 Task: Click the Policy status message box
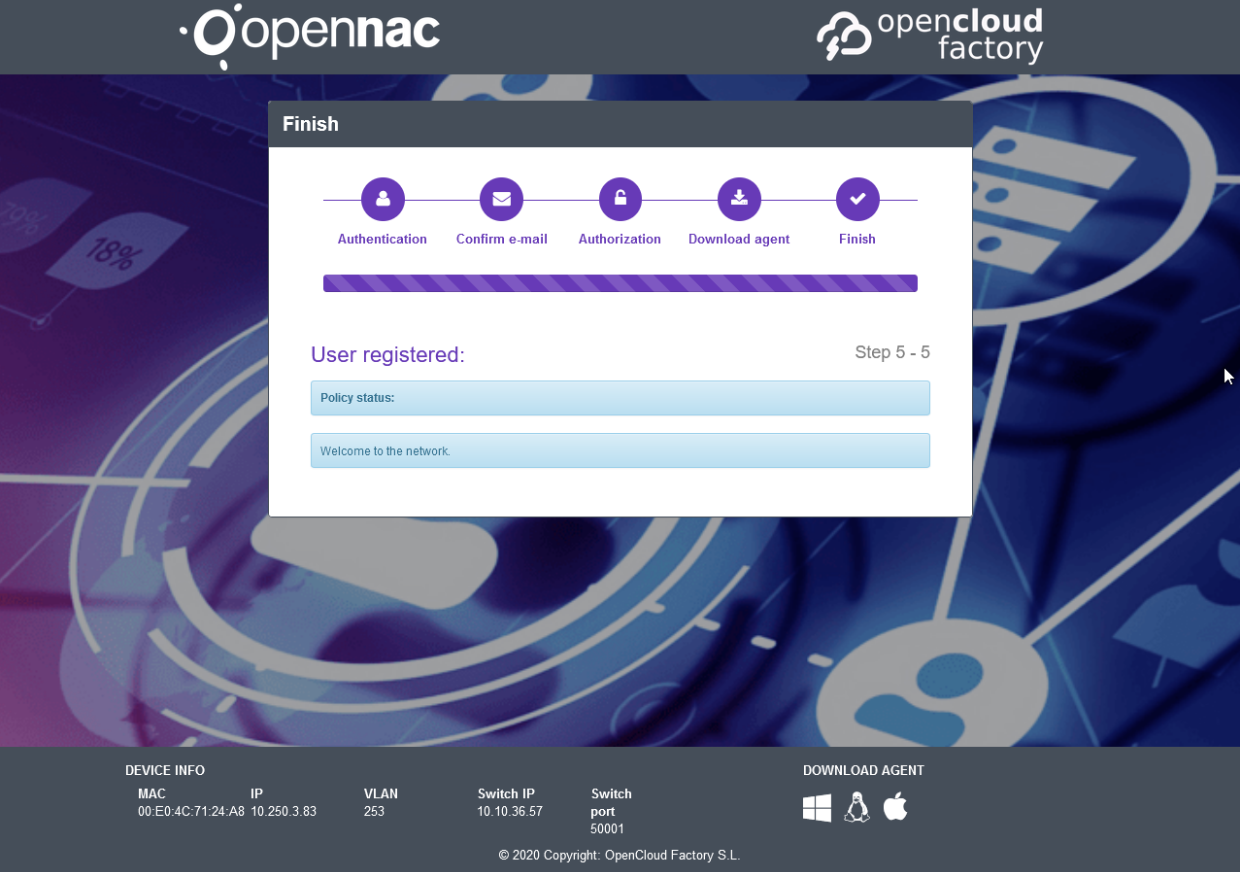[620, 398]
